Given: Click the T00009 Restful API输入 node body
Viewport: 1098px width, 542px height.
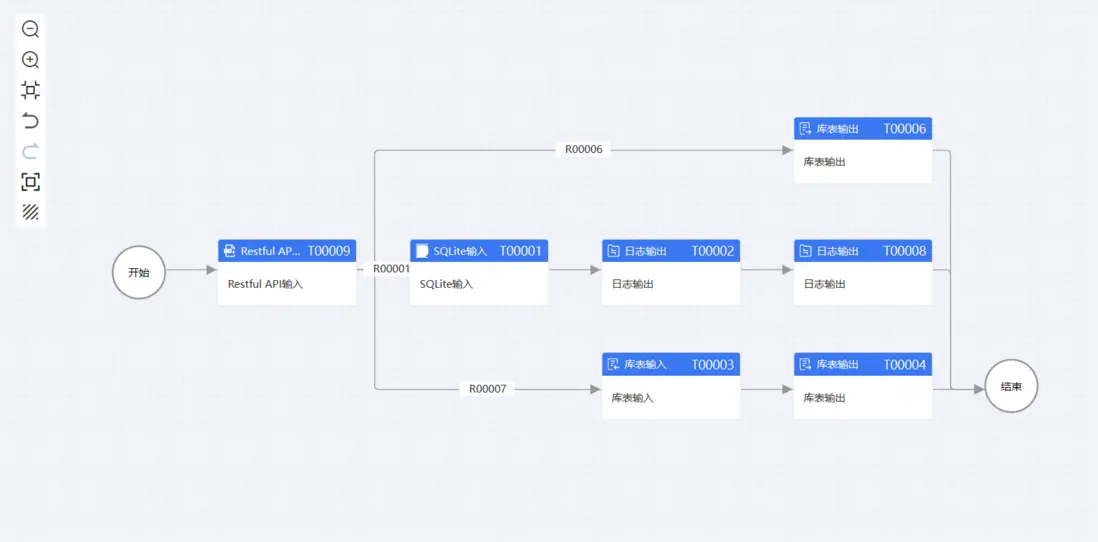Looking at the screenshot, I should click(287, 285).
